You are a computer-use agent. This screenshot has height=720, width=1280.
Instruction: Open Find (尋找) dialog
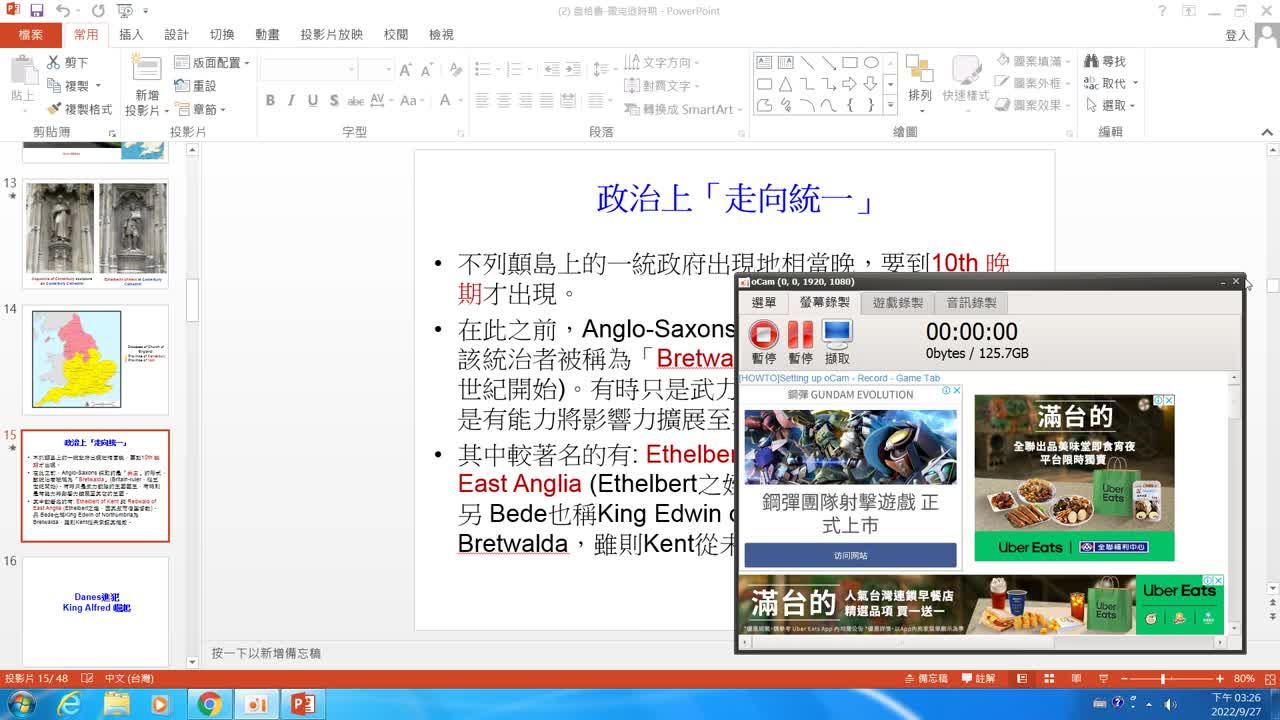point(1105,62)
